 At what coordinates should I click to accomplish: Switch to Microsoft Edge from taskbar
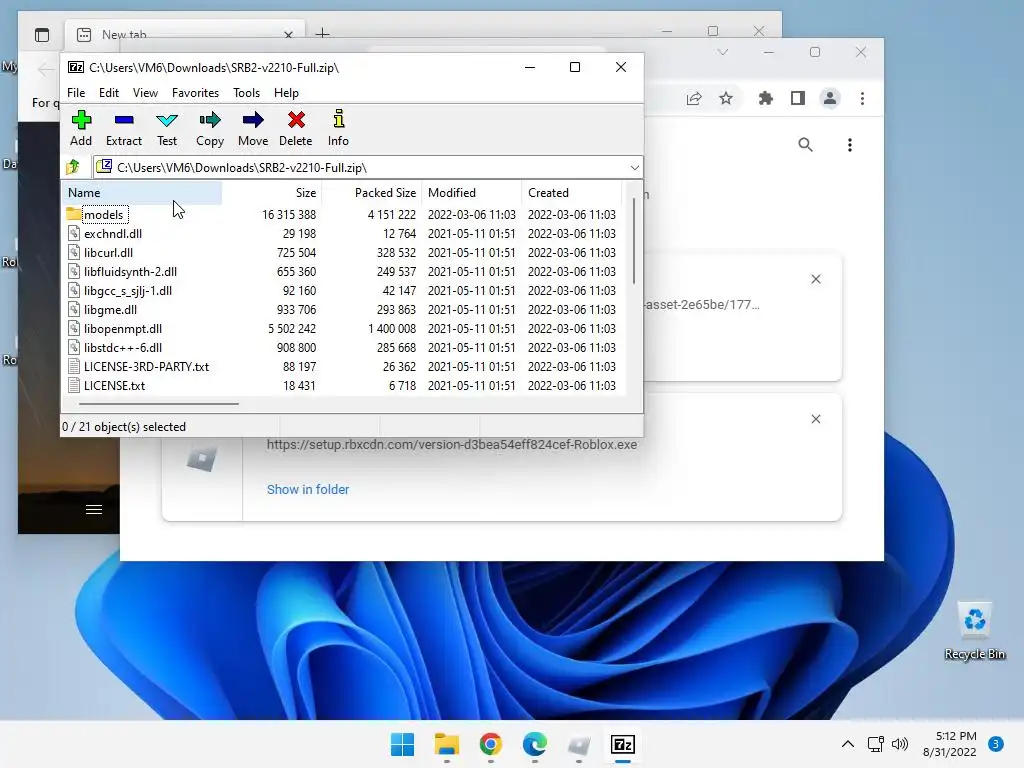(535, 744)
